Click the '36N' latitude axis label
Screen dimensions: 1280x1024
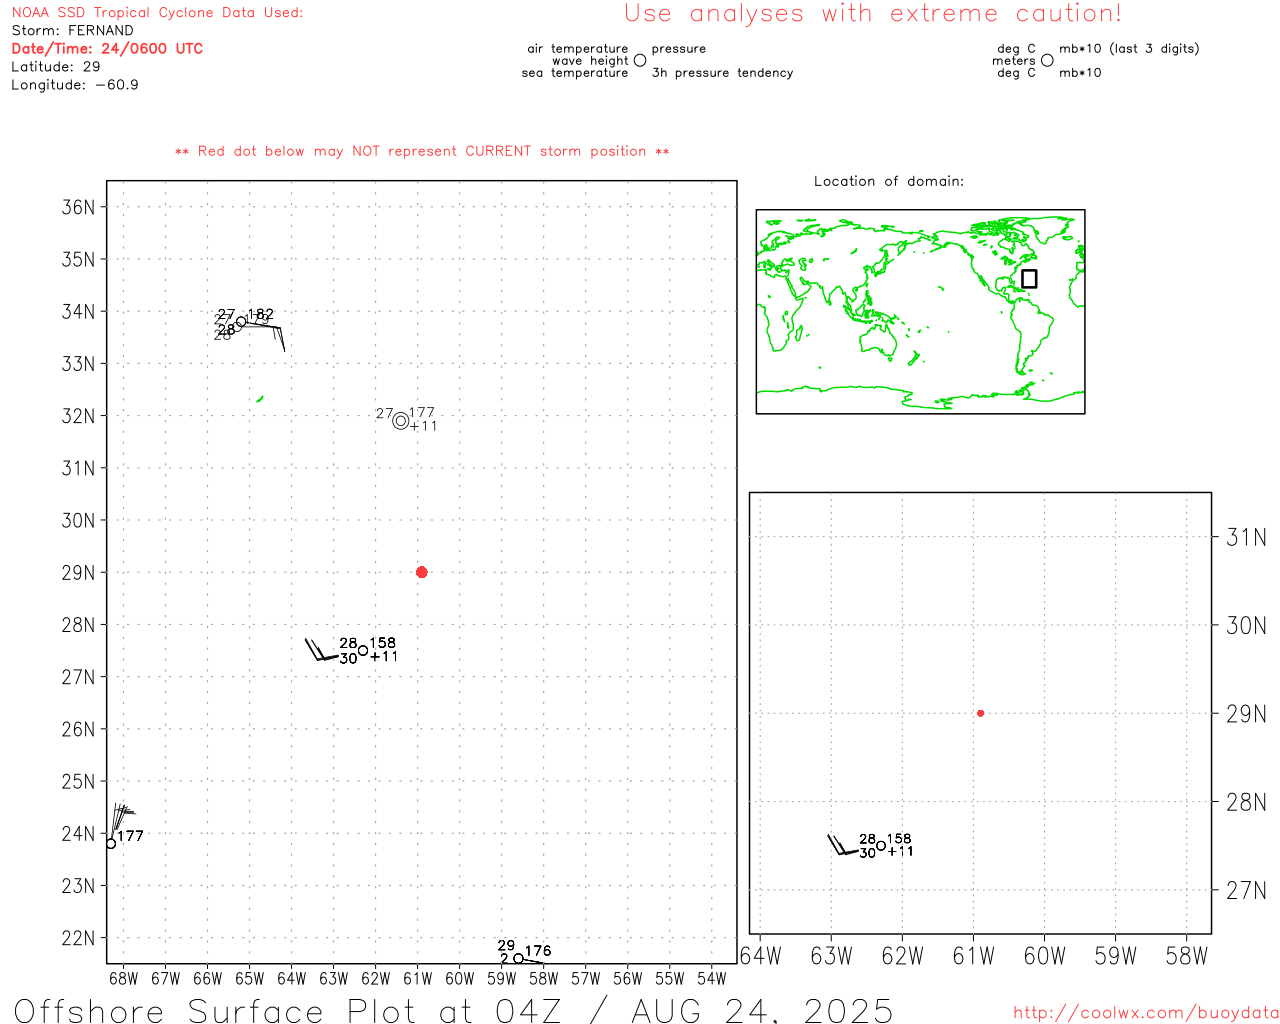coord(79,207)
